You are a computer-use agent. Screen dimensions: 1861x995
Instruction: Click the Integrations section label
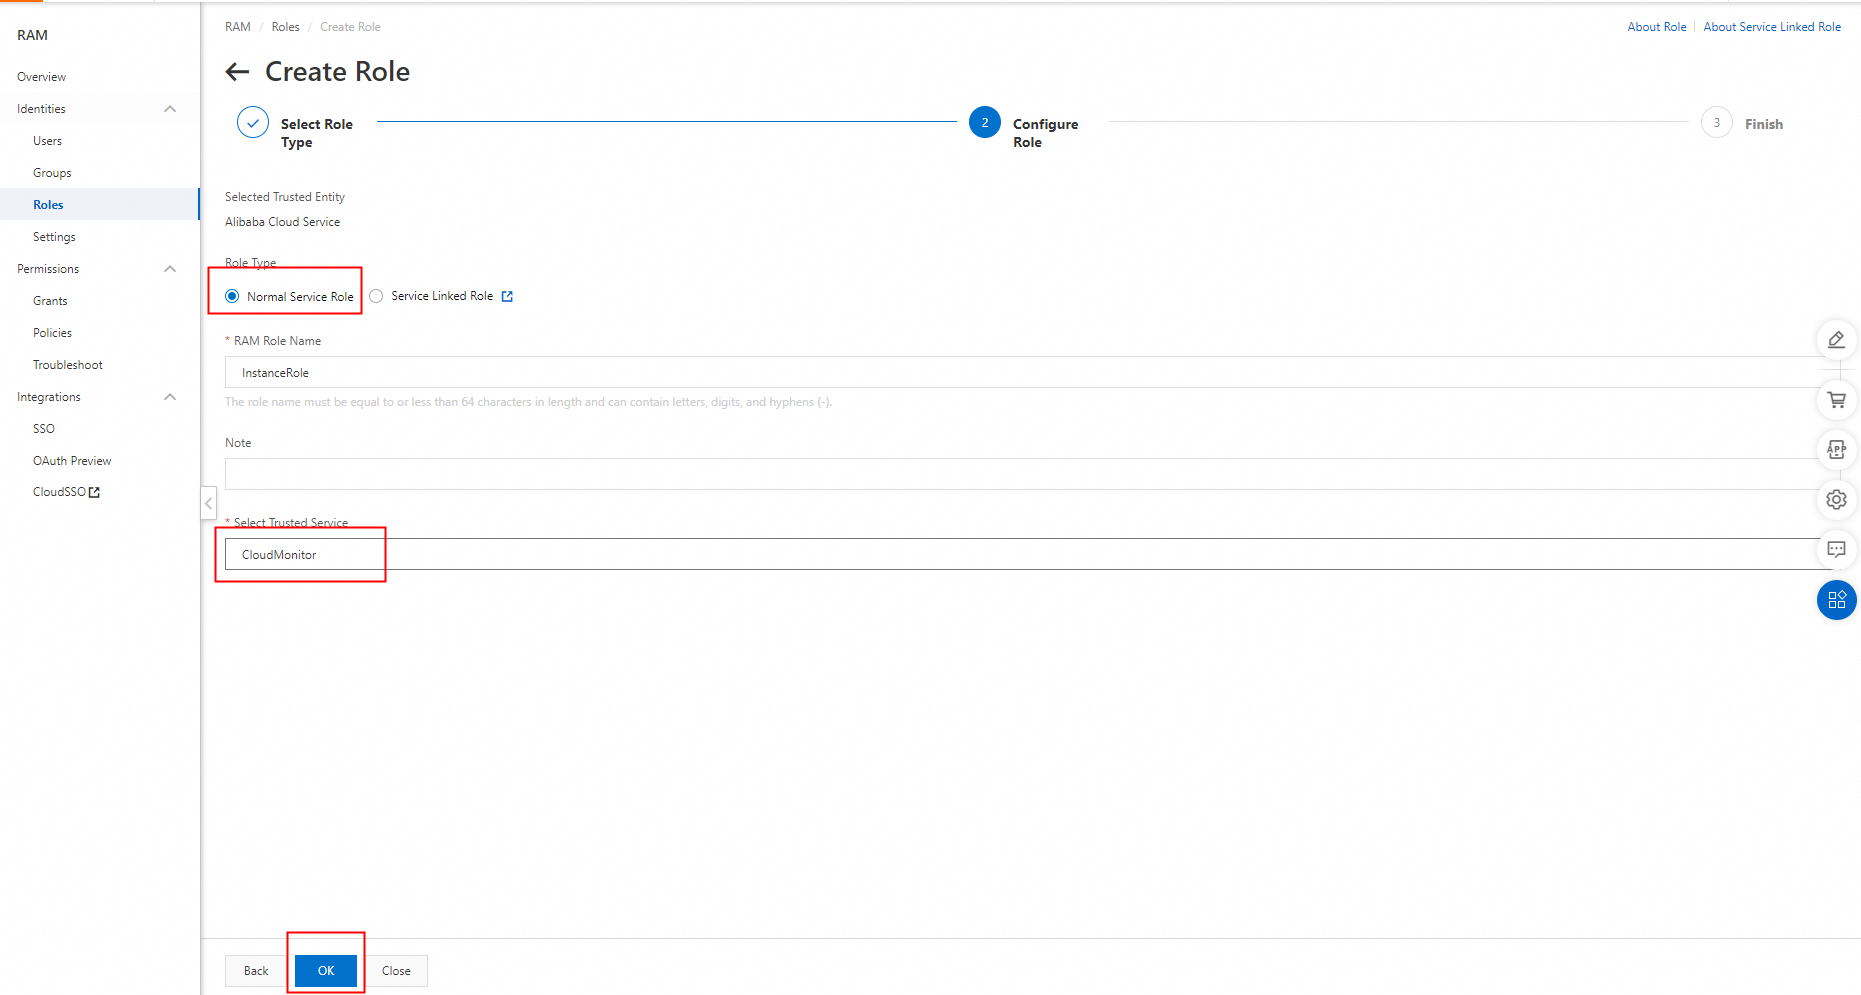click(x=49, y=397)
